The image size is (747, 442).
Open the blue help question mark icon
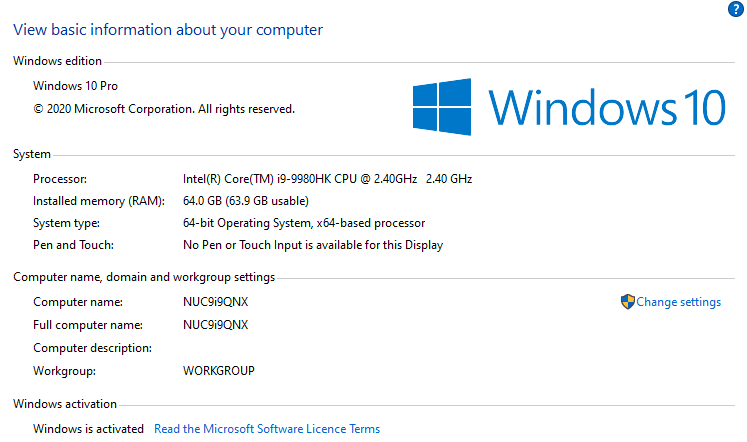[x=736, y=9]
